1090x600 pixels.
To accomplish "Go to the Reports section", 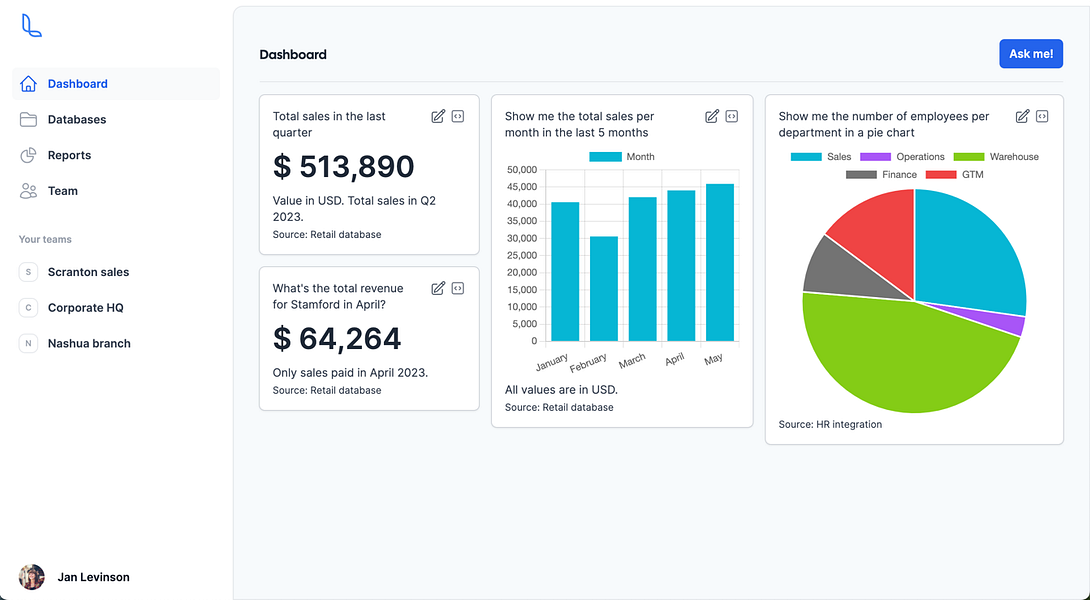I will click(x=115, y=155).
